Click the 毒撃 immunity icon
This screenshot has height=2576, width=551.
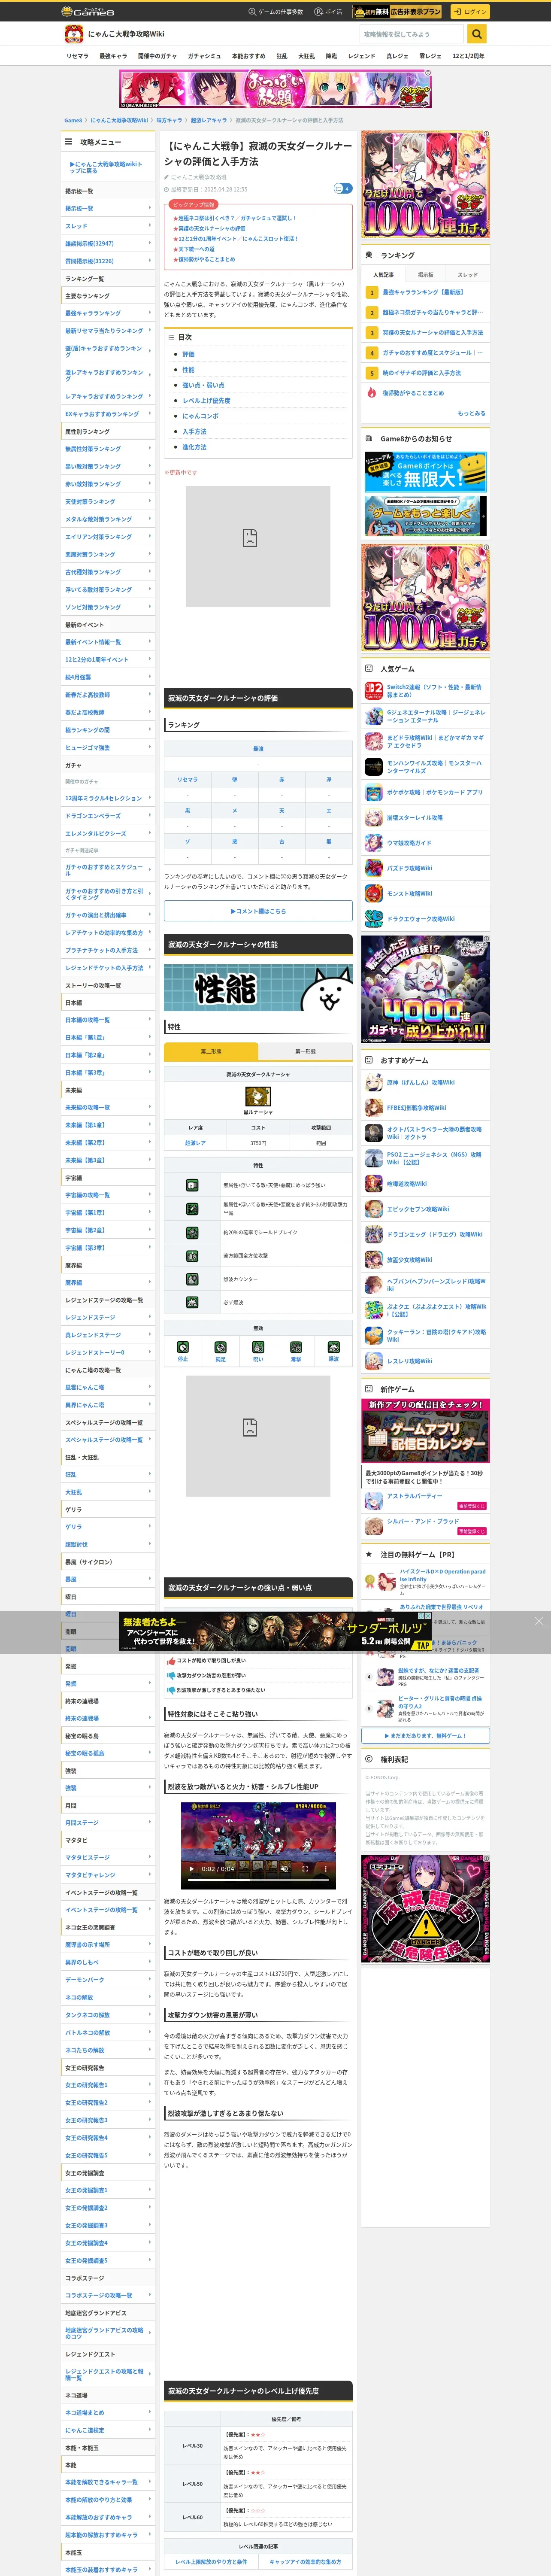pos(296,1347)
